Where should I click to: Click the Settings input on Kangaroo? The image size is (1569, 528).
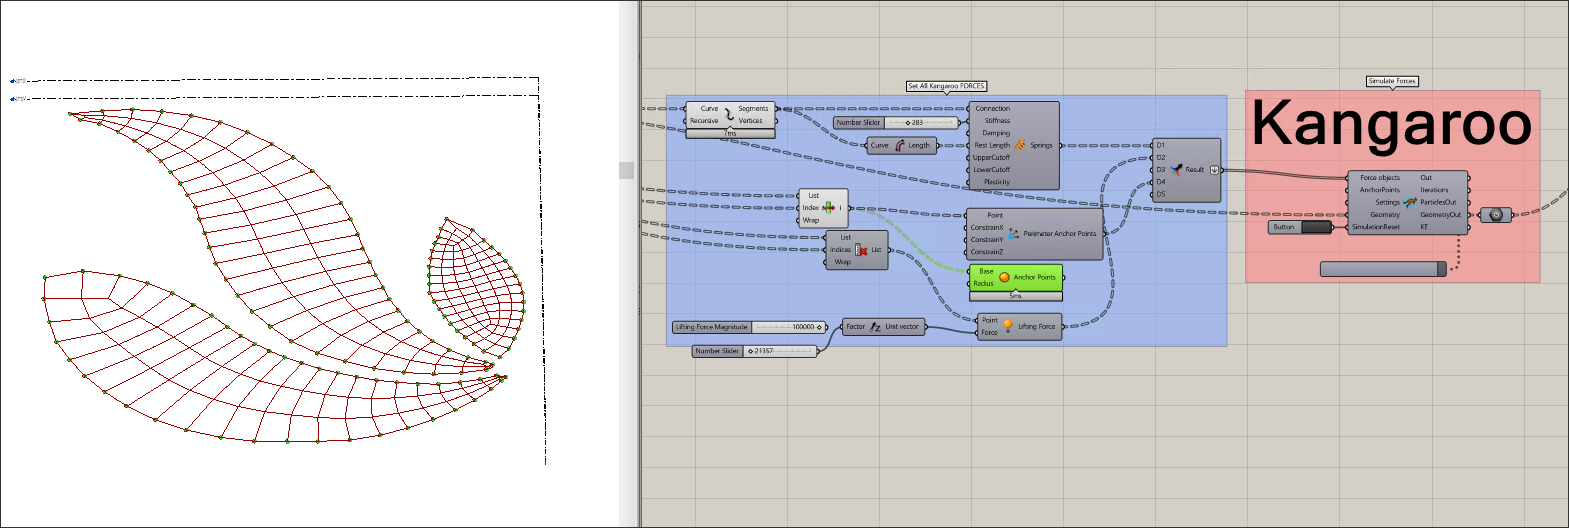pyautogui.click(x=1387, y=202)
